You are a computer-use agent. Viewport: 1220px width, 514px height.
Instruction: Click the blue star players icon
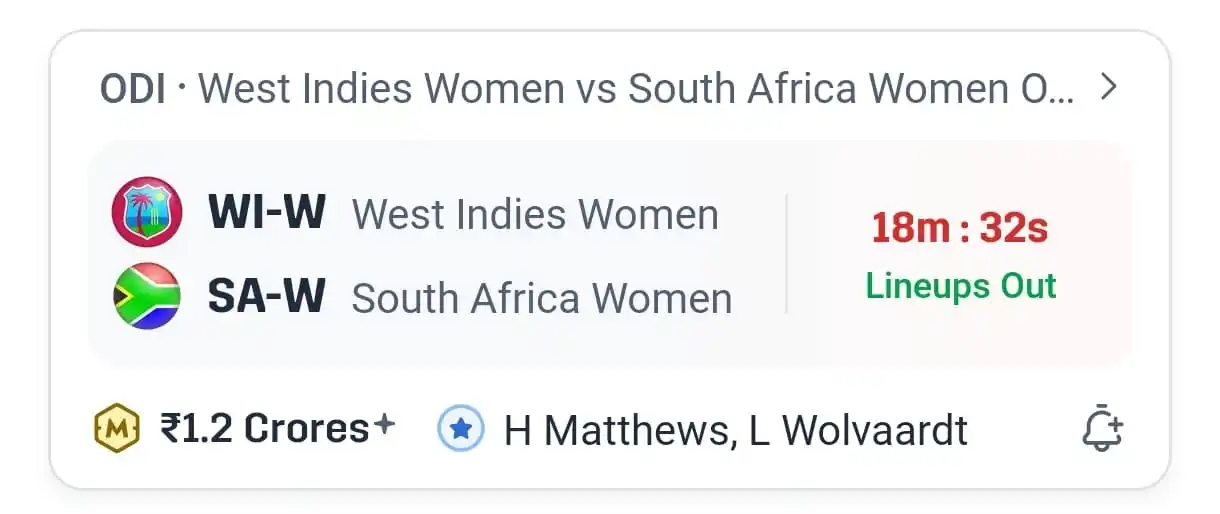461,430
